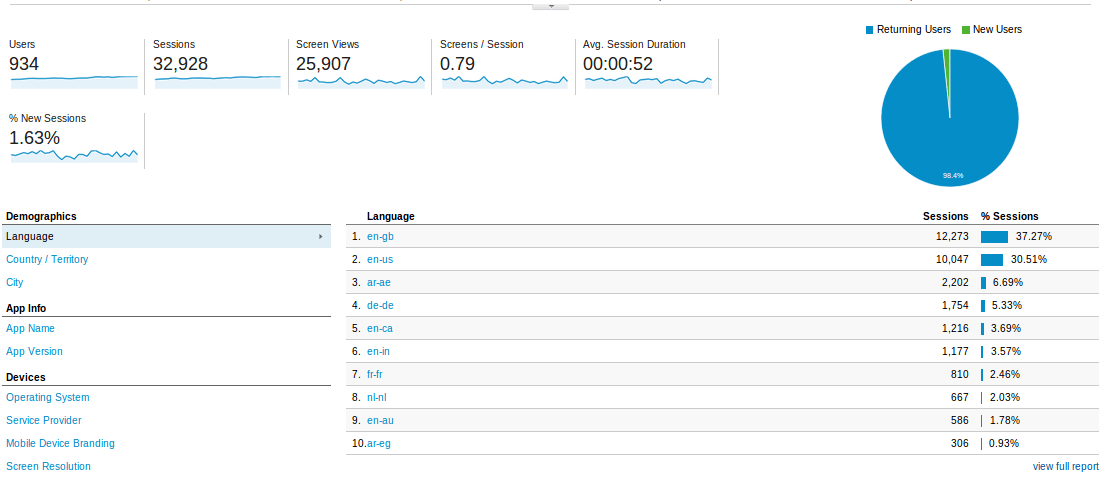Click the 1.63% new sessions value
This screenshot has height=487, width=1107.
[35, 138]
